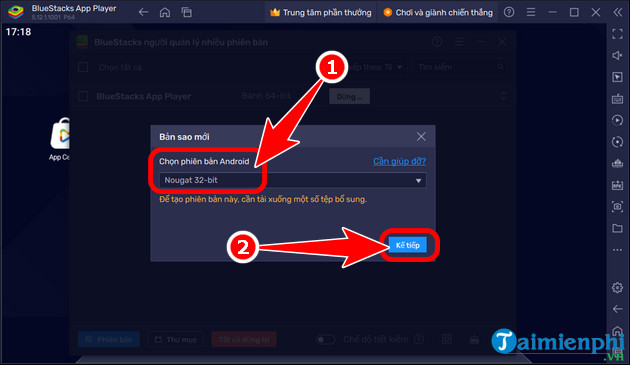Open the Cần giúp đỡ? help link
The height and width of the screenshot is (365, 630).
(399, 161)
